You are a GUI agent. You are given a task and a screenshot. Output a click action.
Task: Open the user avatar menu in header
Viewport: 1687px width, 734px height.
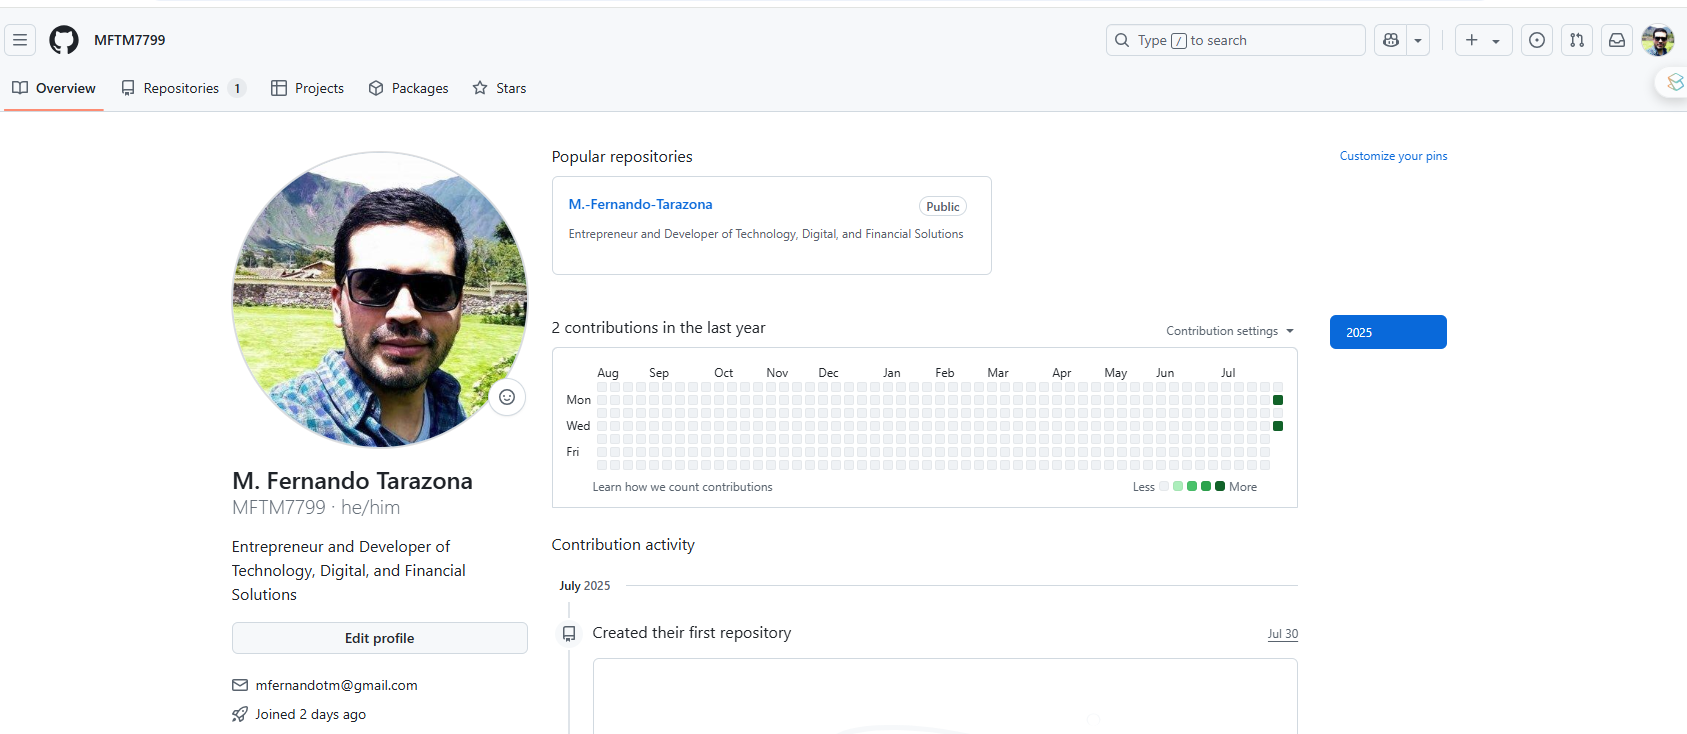click(1658, 40)
